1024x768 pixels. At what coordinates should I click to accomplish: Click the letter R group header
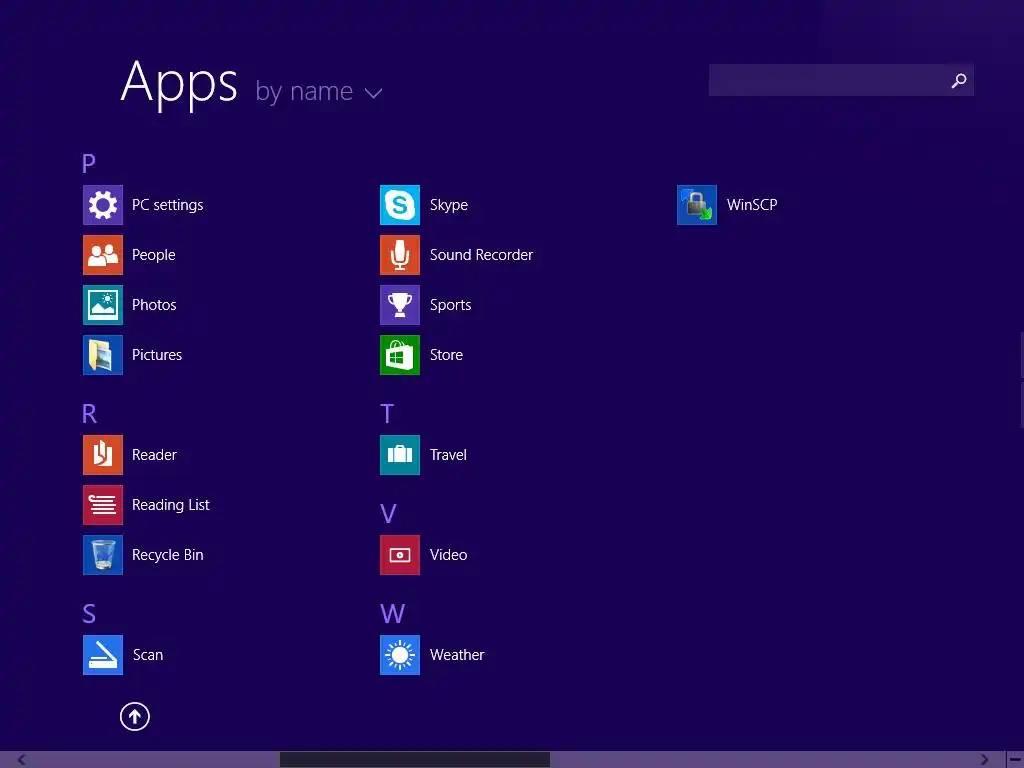coord(89,413)
